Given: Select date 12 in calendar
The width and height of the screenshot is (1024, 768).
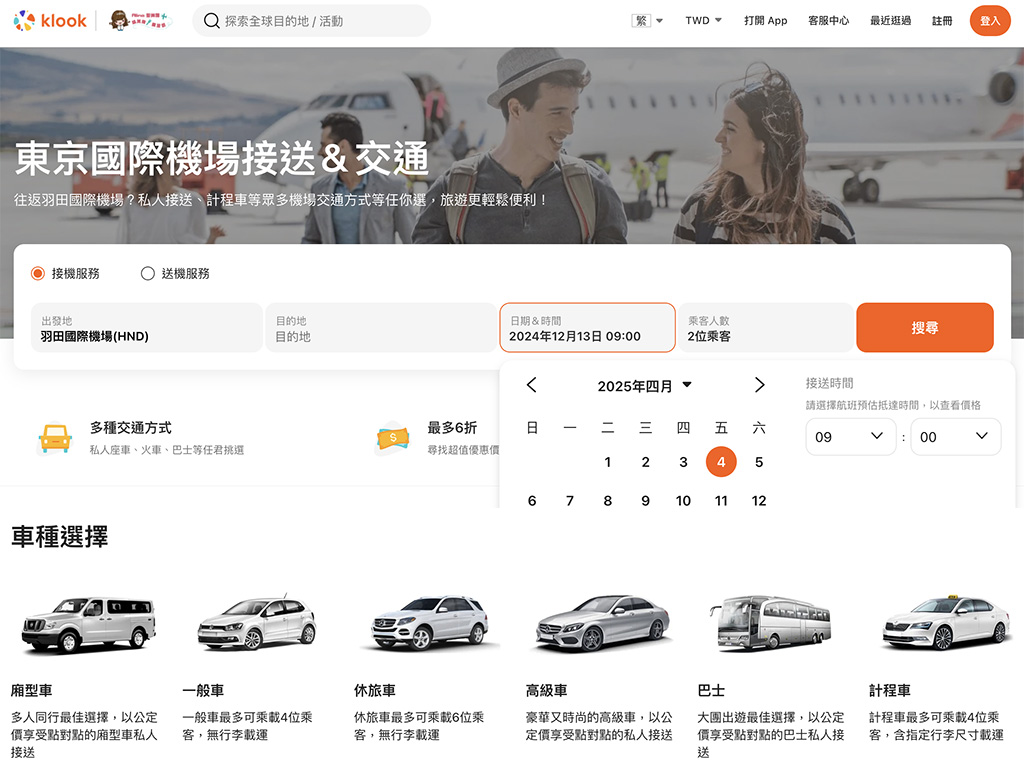Looking at the screenshot, I should tap(759, 501).
